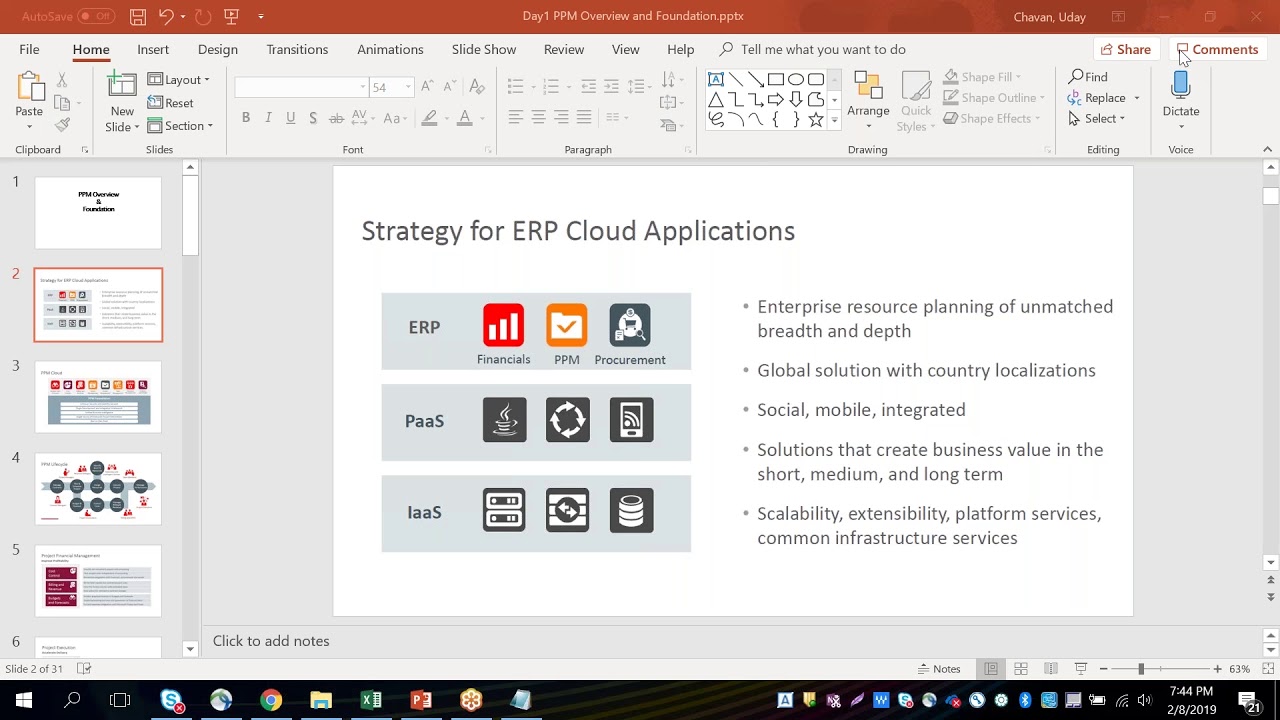
Task: Click the zoom slider handle
Action: tap(1141, 669)
